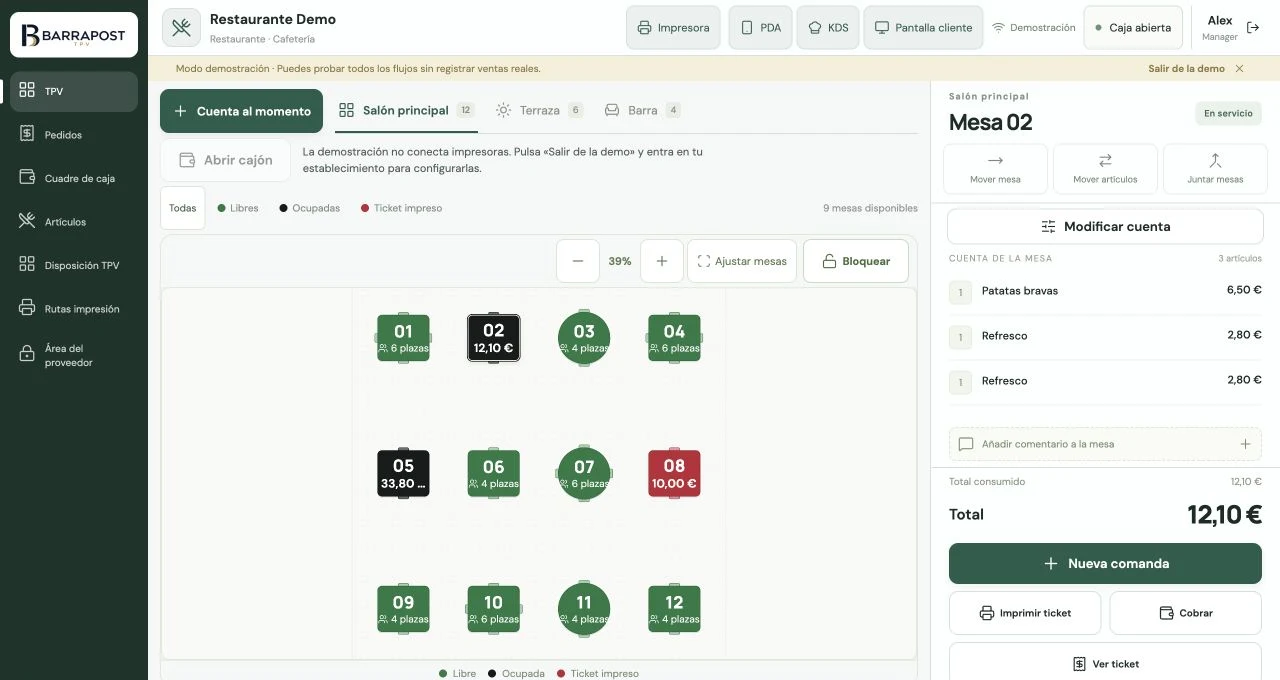Click the Bloquear button
Image resolution: width=1280 pixels, height=680 pixels.
tap(856, 261)
